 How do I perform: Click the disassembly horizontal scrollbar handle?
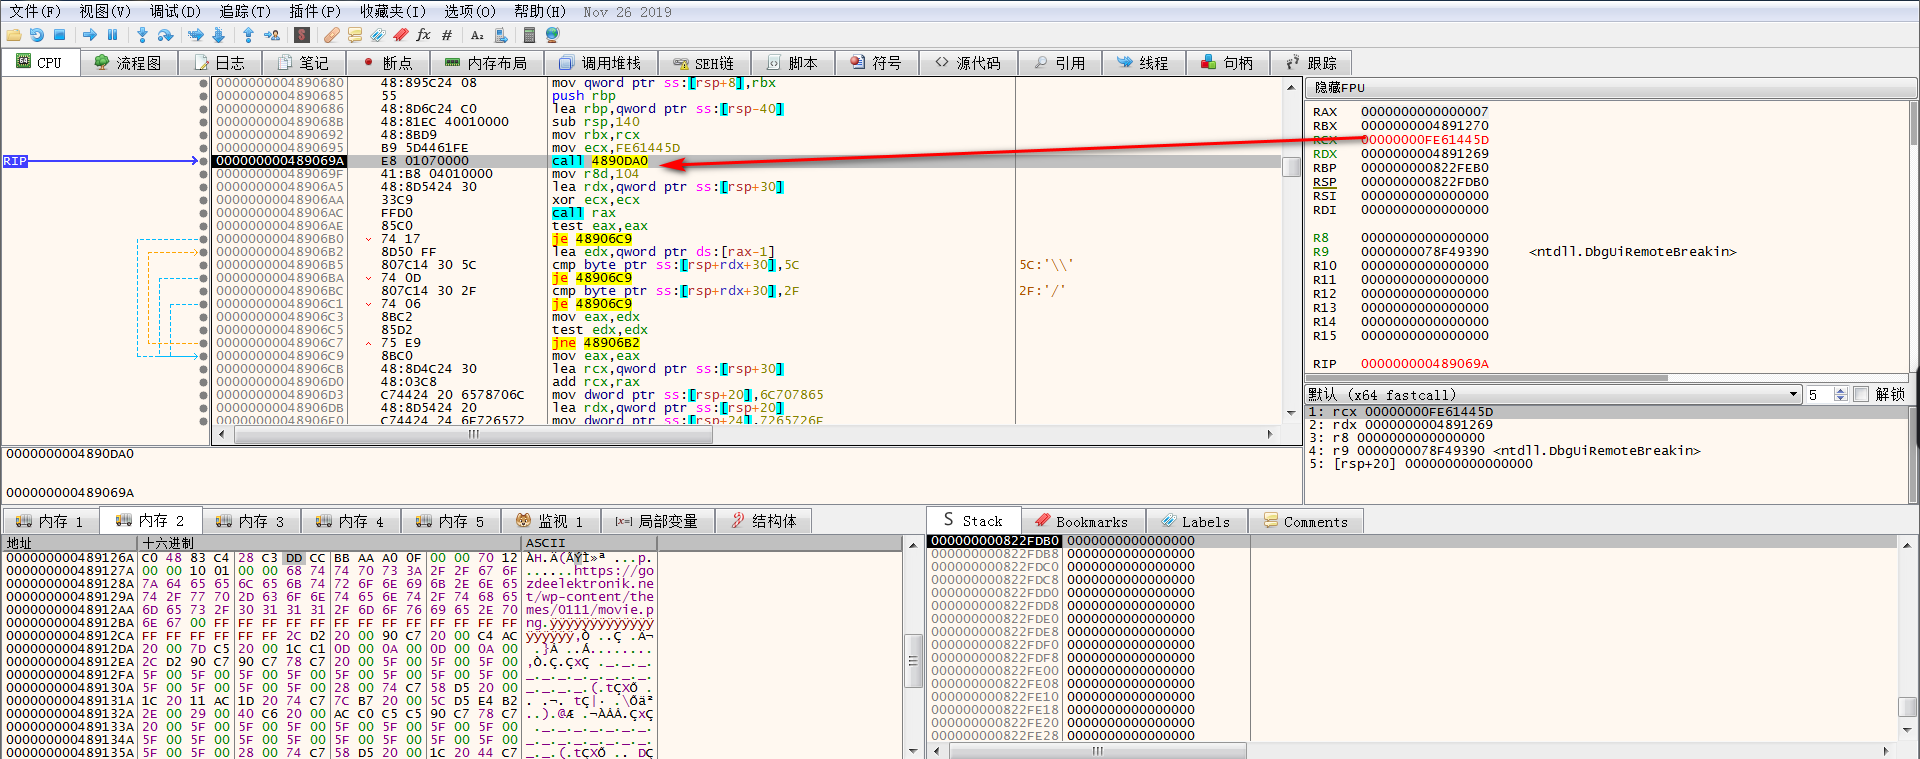click(474, 435)
